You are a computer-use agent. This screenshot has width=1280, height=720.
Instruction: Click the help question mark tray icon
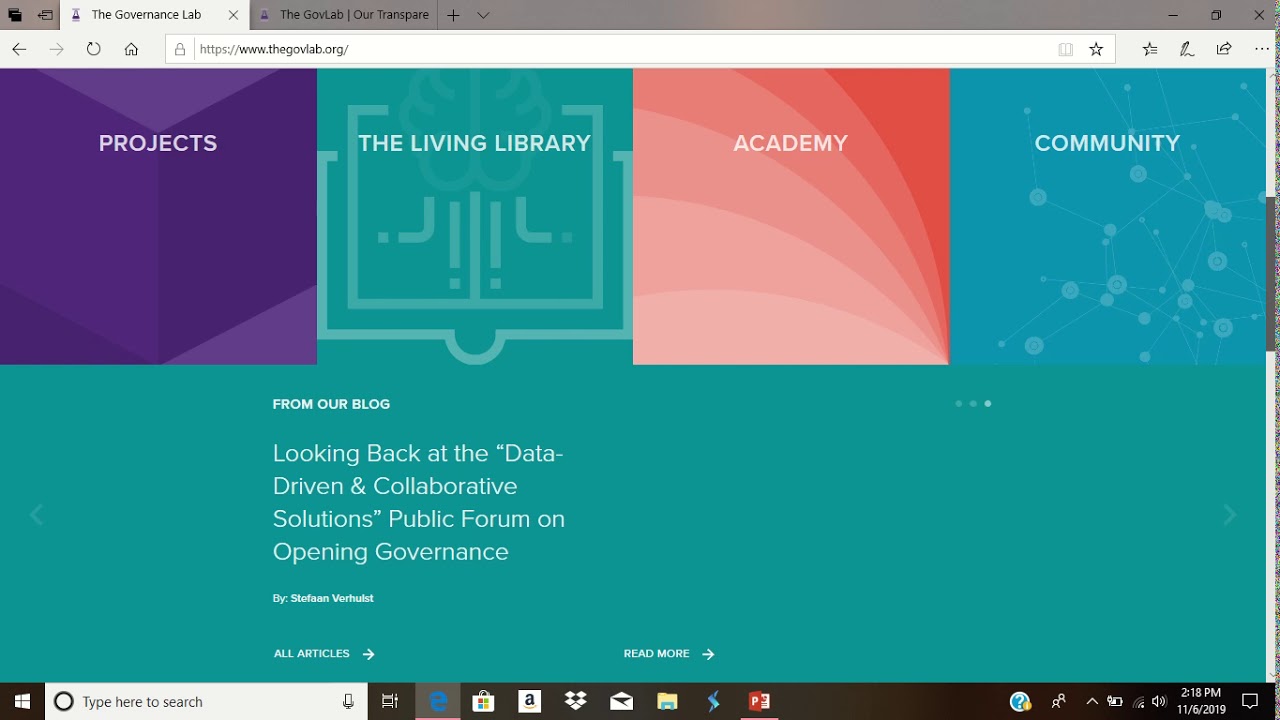pyautogui.click(x=1020, y=701)
